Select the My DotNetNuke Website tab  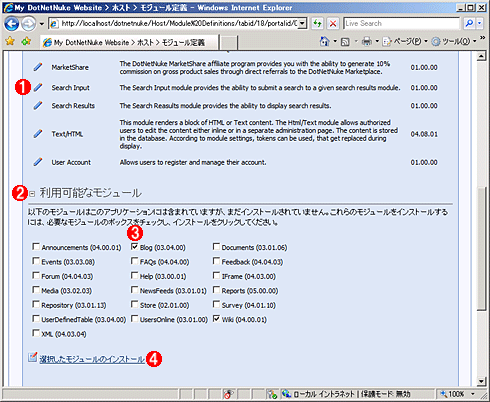[x=129, y=42]
